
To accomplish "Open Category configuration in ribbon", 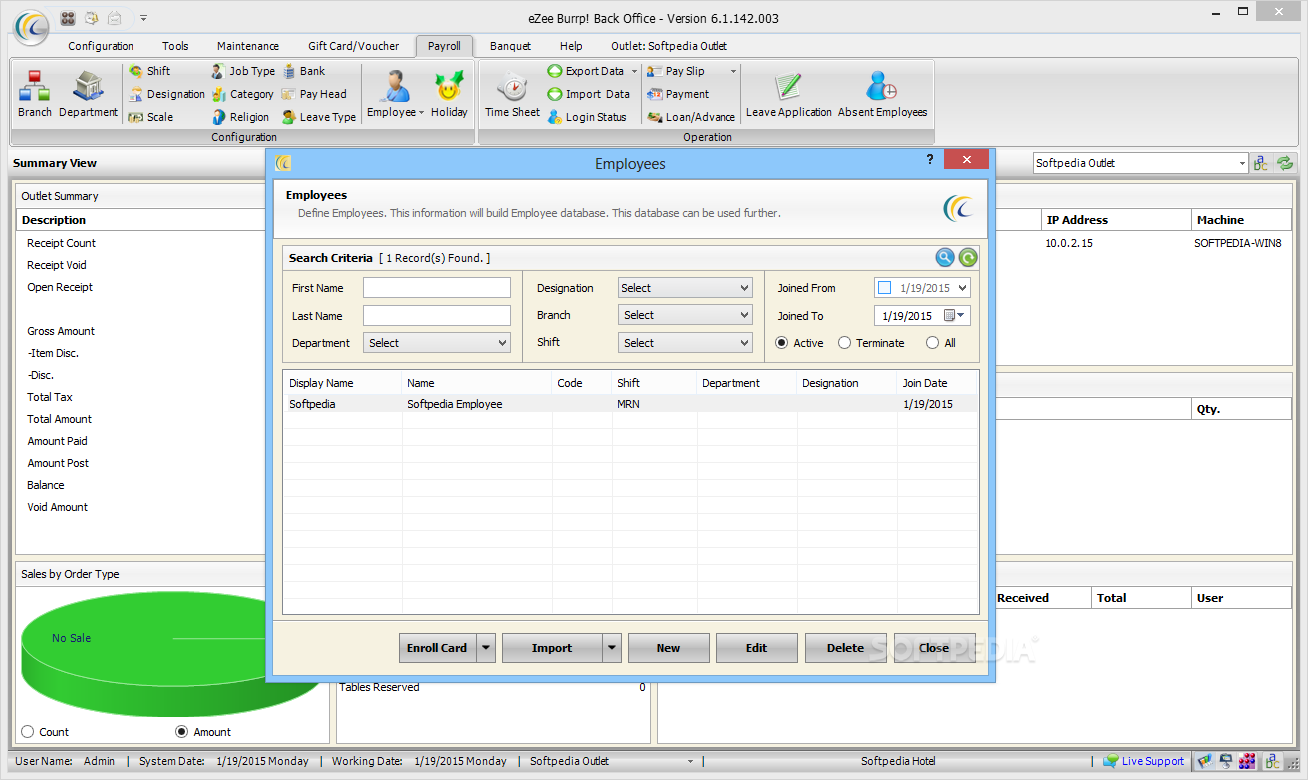I will 242,94.
